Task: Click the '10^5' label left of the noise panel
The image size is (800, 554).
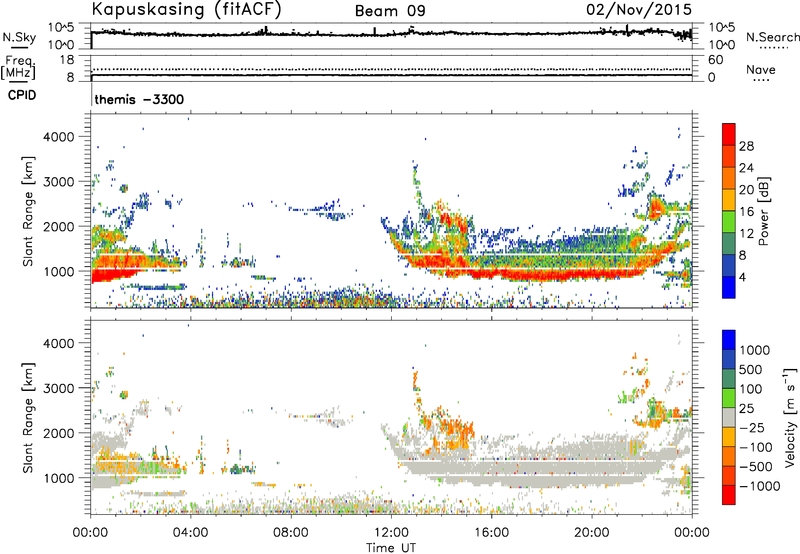Action: point(61,28)
